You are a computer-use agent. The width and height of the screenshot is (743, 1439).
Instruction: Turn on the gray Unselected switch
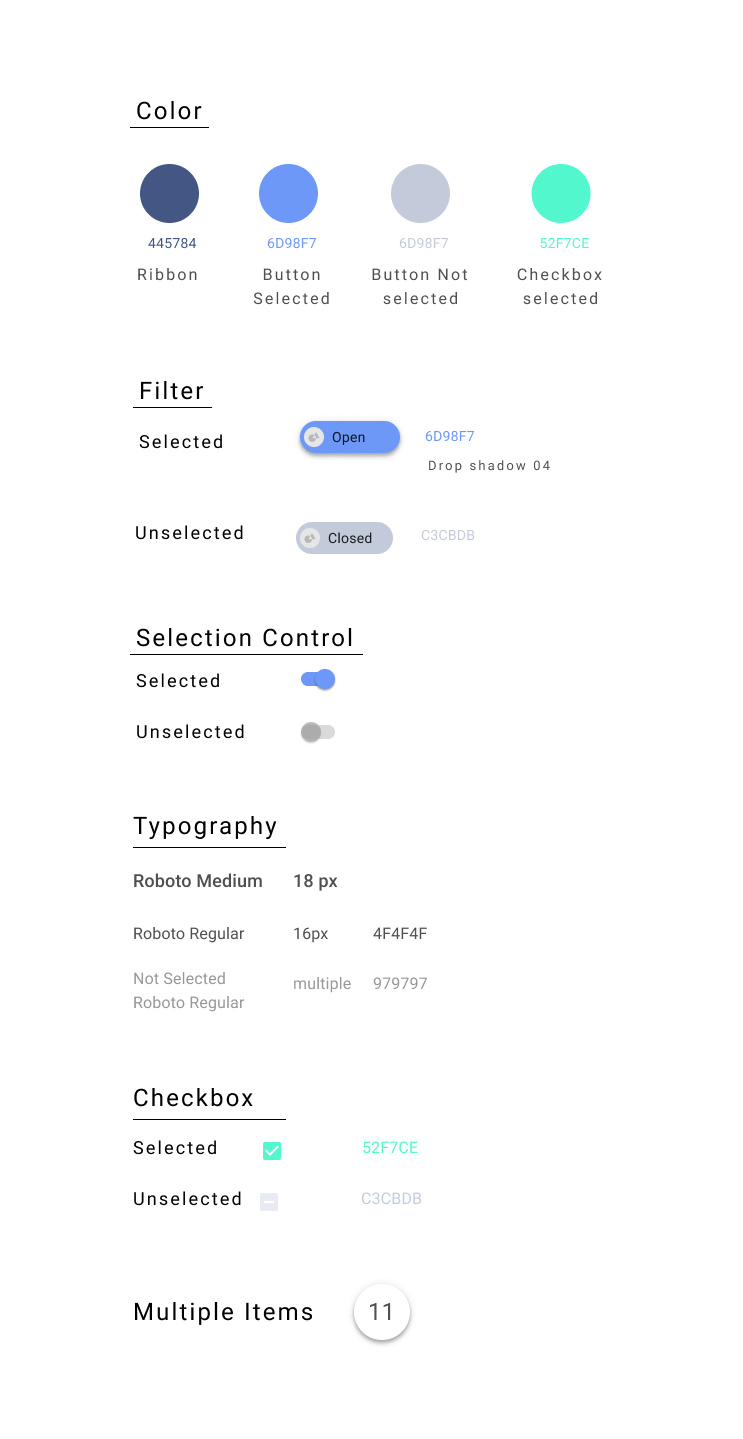click(318, 732)
